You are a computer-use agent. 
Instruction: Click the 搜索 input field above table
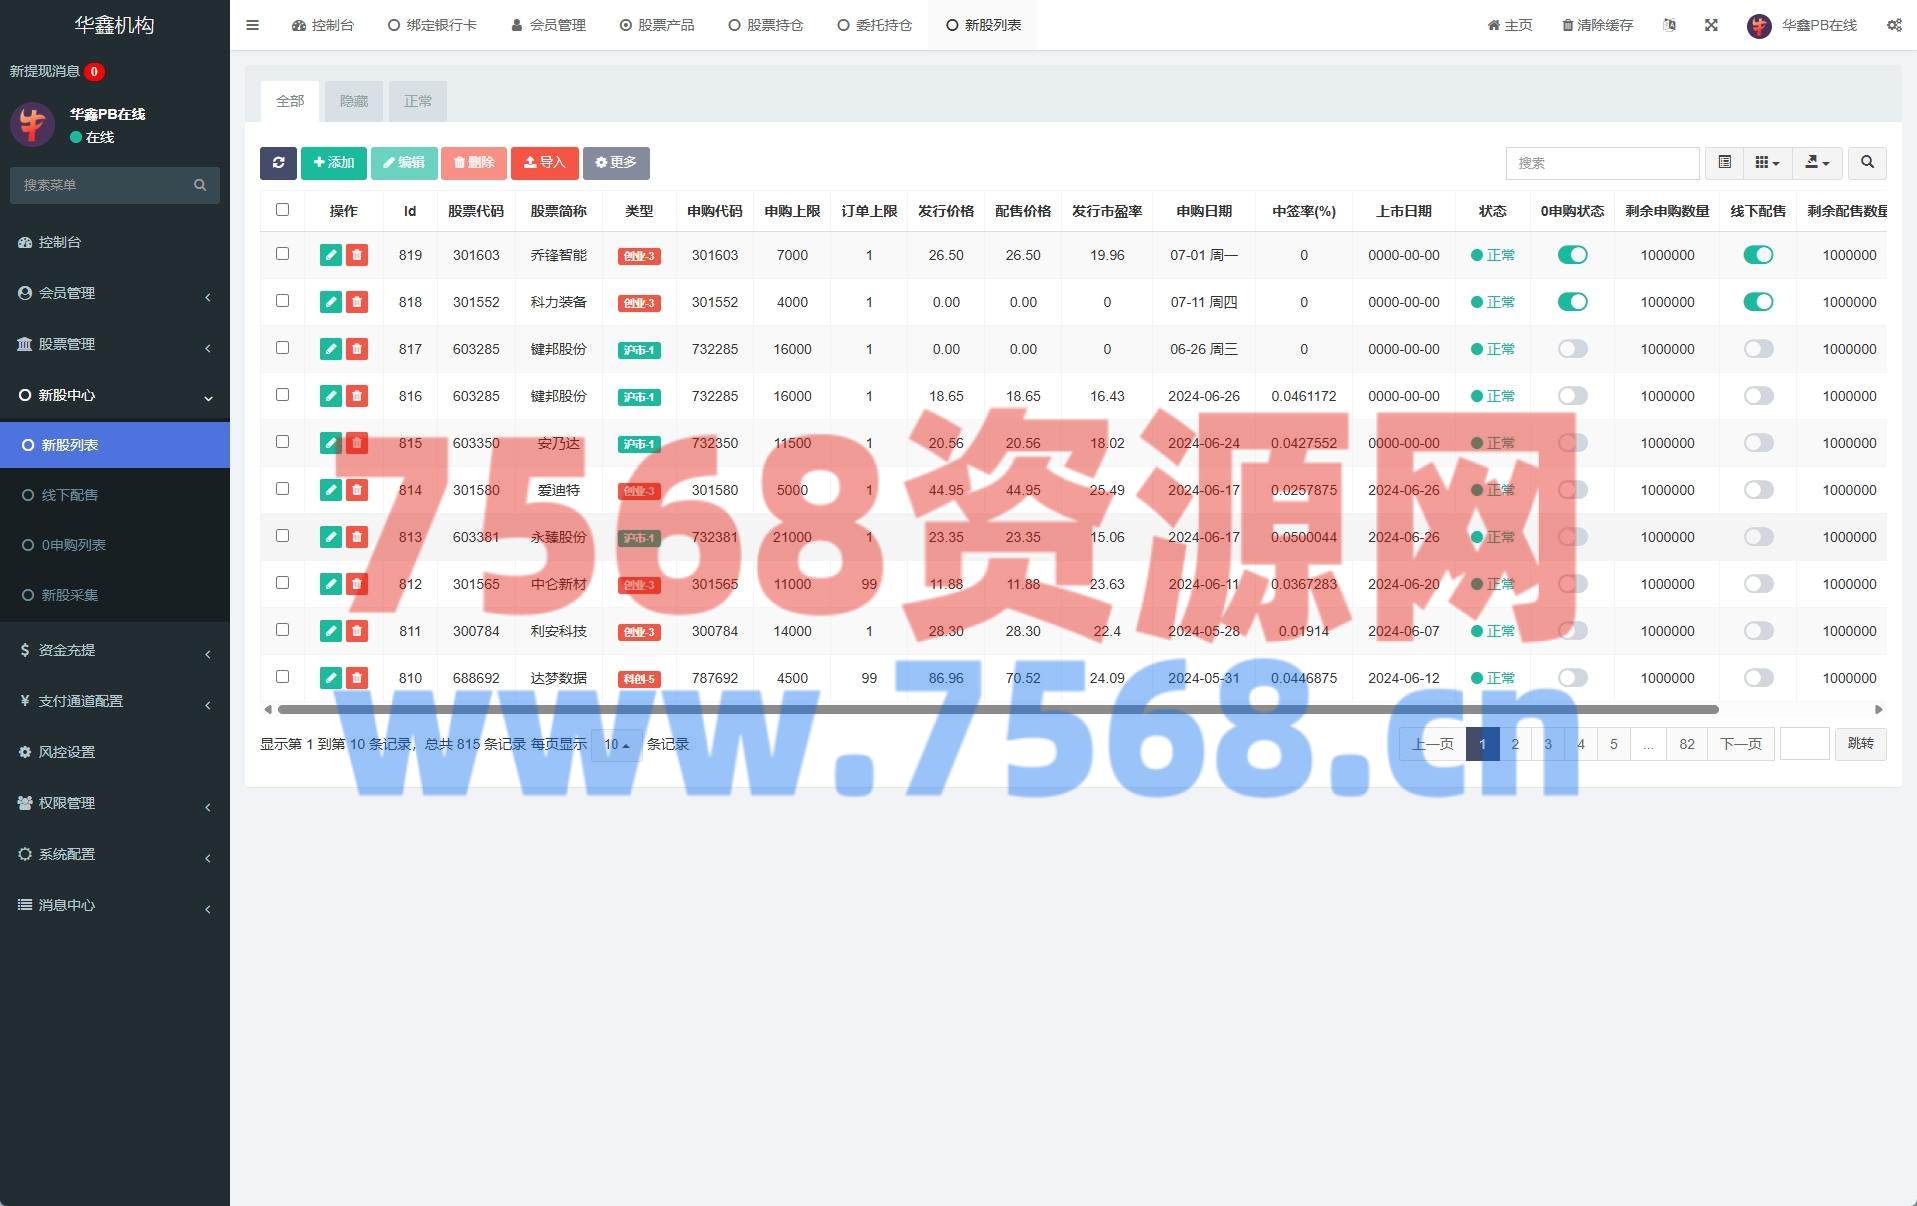[x=1601, y=163]
